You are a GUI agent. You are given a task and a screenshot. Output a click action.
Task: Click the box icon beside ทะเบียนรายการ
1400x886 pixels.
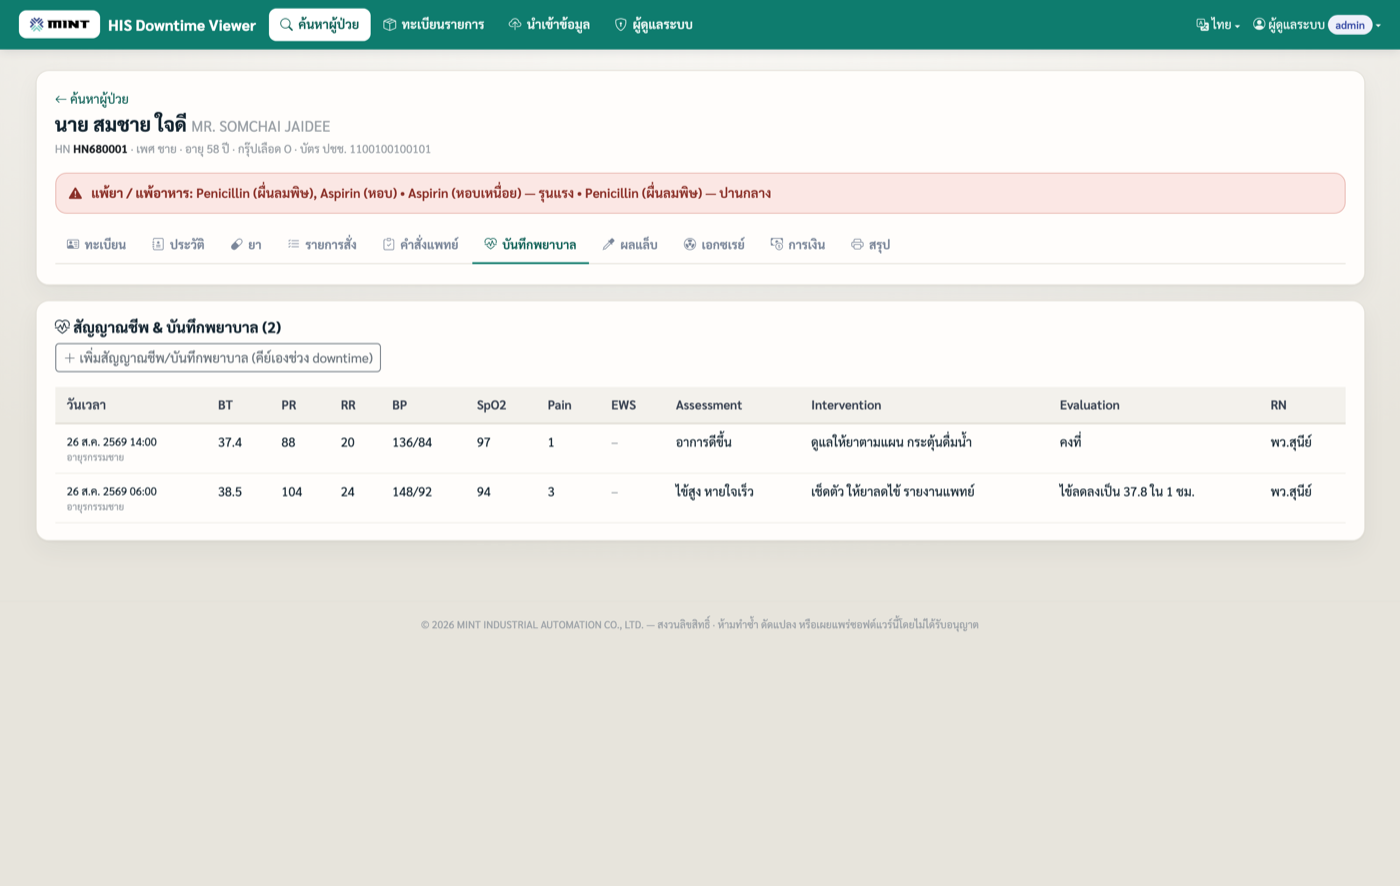(x=390, y=25)
